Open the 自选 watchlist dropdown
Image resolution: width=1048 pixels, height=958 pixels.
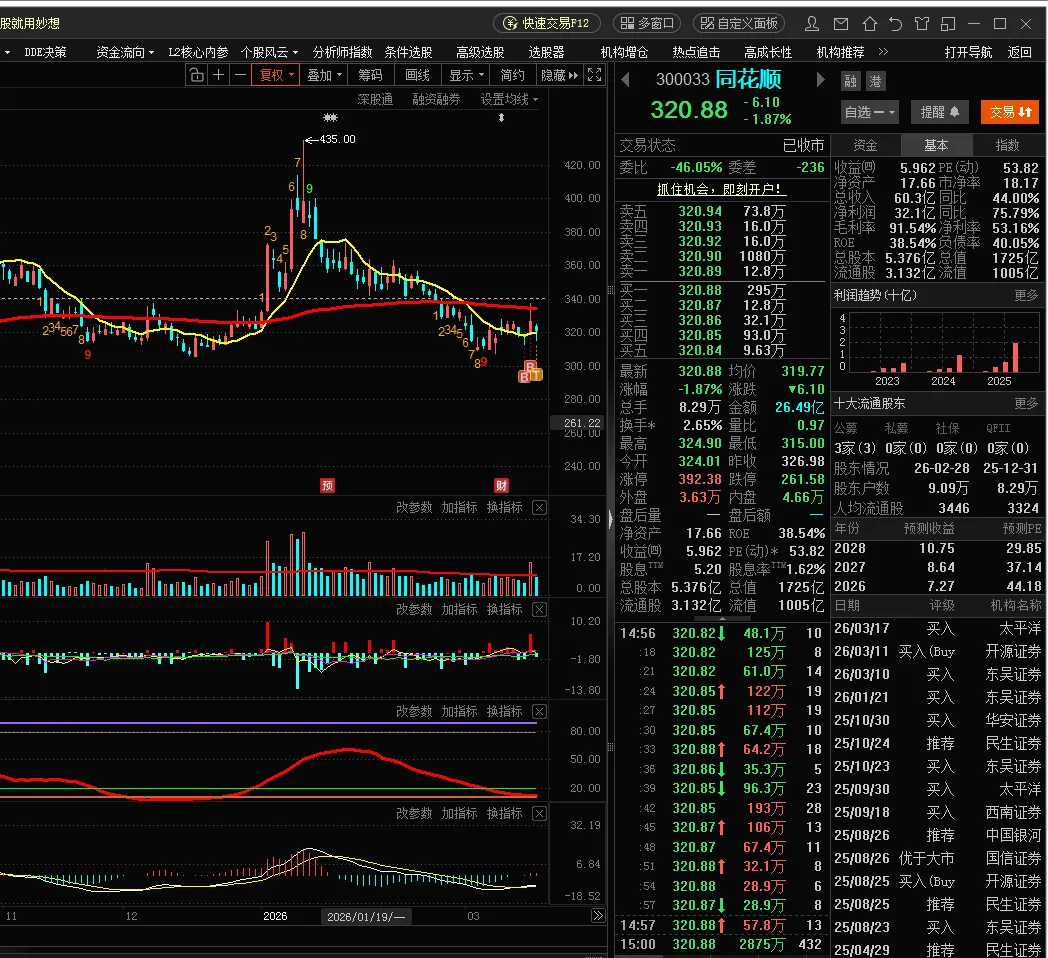click(869, 112)
